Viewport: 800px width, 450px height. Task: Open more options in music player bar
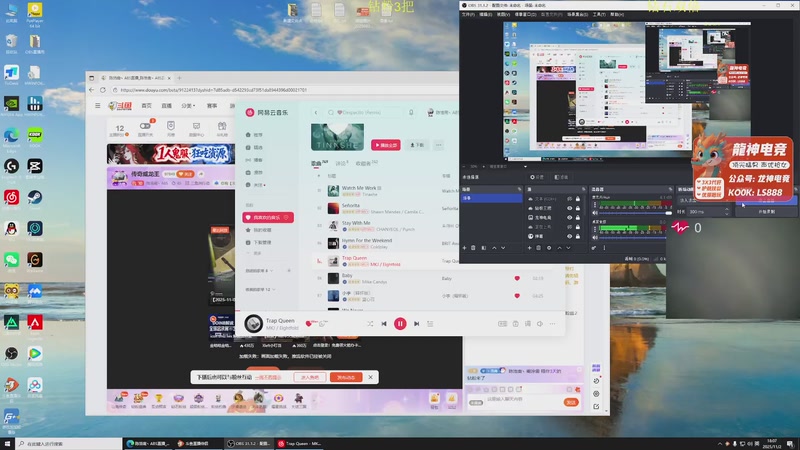coord(553,323)
